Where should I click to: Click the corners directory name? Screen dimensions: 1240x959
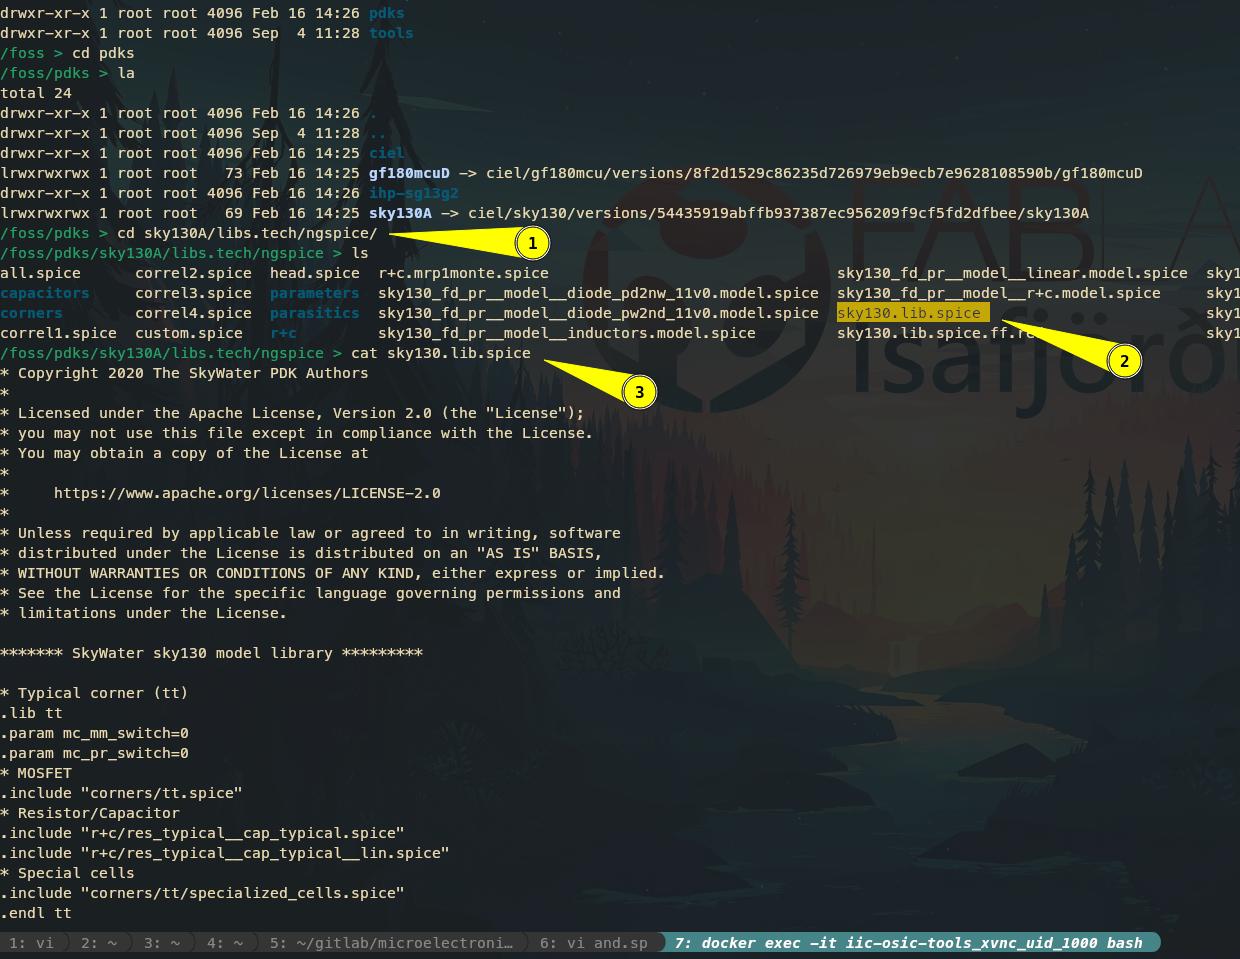click(31, 313)
